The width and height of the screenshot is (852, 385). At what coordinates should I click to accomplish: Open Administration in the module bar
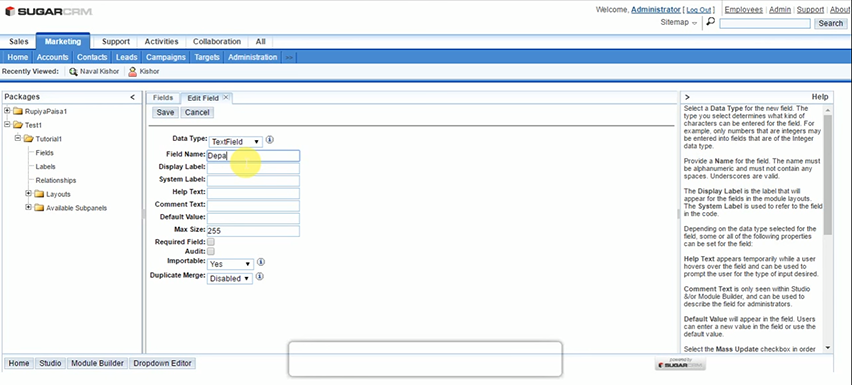(x=253, y=57)
